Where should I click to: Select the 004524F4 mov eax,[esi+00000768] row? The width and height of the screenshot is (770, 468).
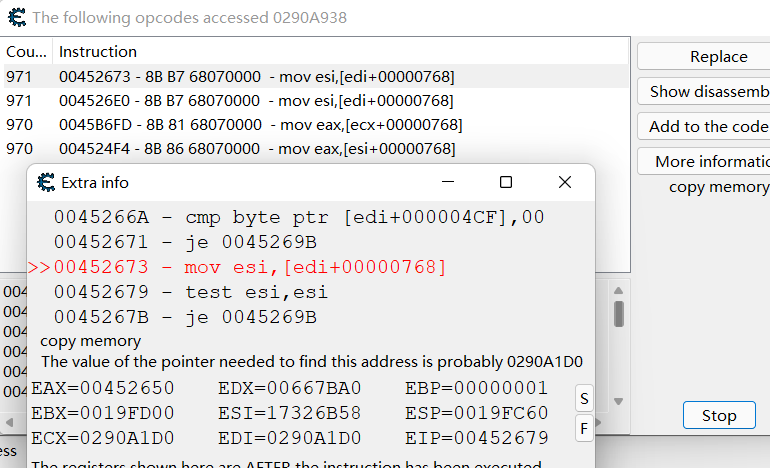coord(256,149)
